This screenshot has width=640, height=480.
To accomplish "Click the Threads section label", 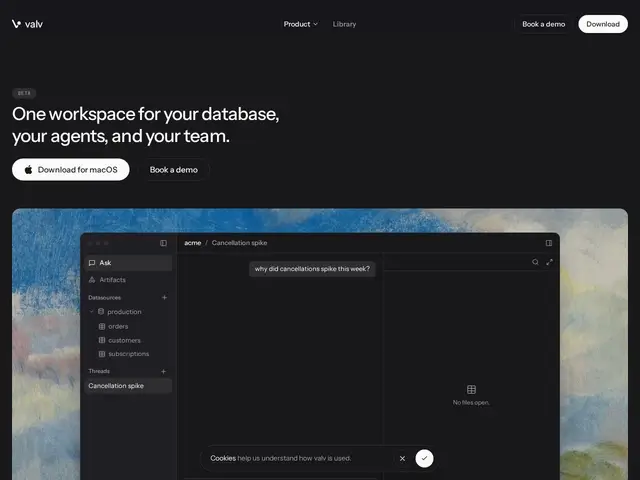I will (x=99, y=371).
